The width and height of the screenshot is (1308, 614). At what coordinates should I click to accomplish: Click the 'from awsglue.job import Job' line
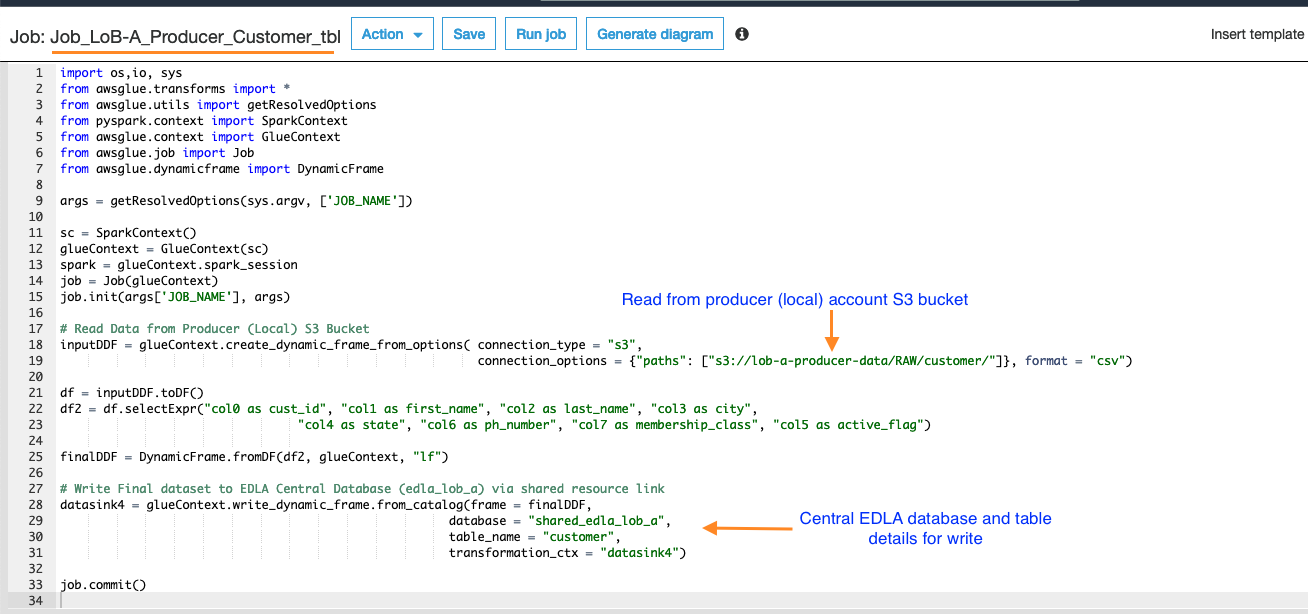157,153
